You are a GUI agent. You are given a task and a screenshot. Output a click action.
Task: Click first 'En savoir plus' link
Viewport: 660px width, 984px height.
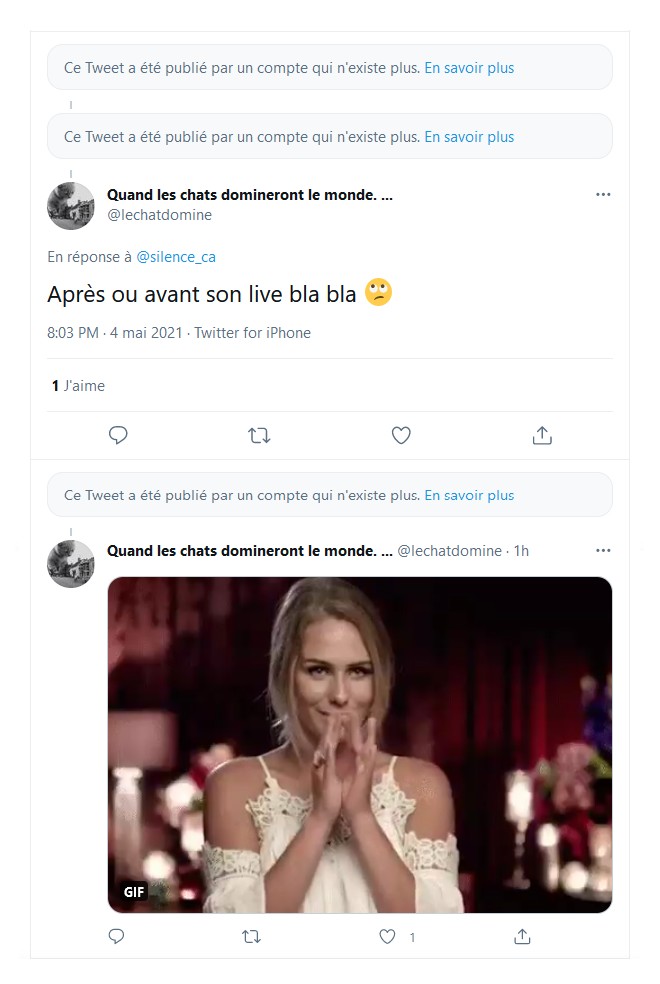point(469,68)
